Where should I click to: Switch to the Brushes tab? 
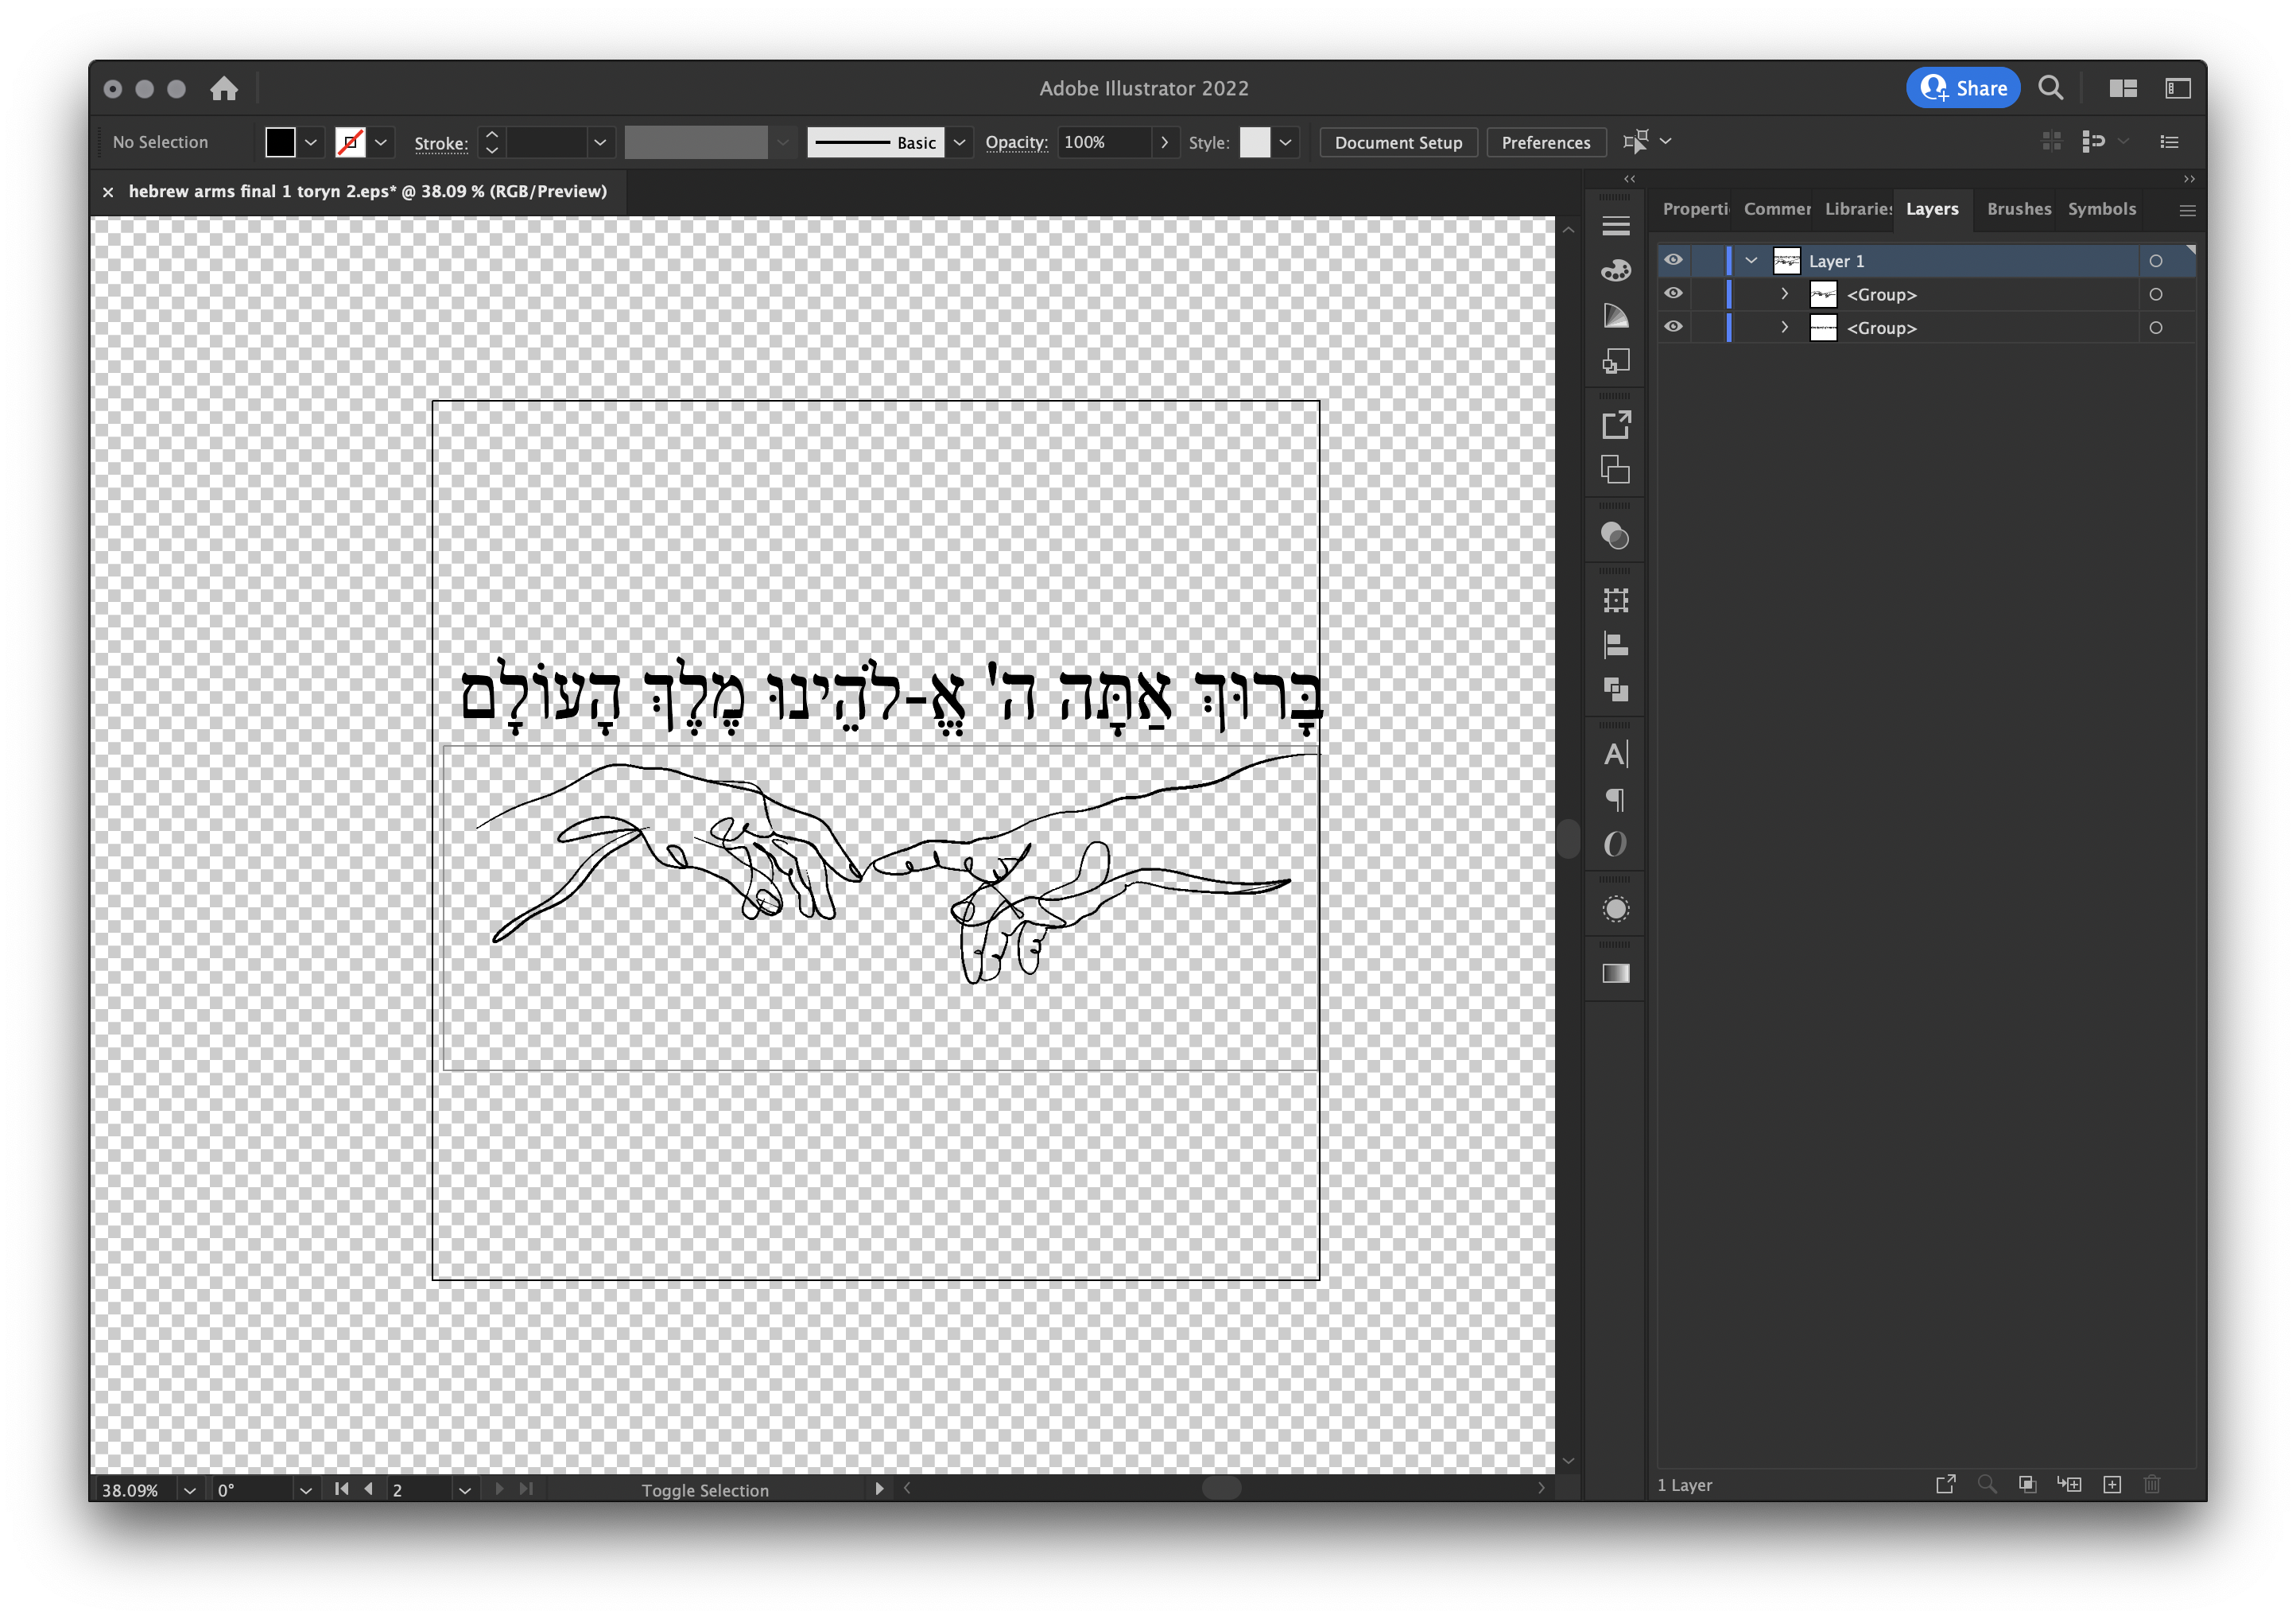pos(2018,209)
